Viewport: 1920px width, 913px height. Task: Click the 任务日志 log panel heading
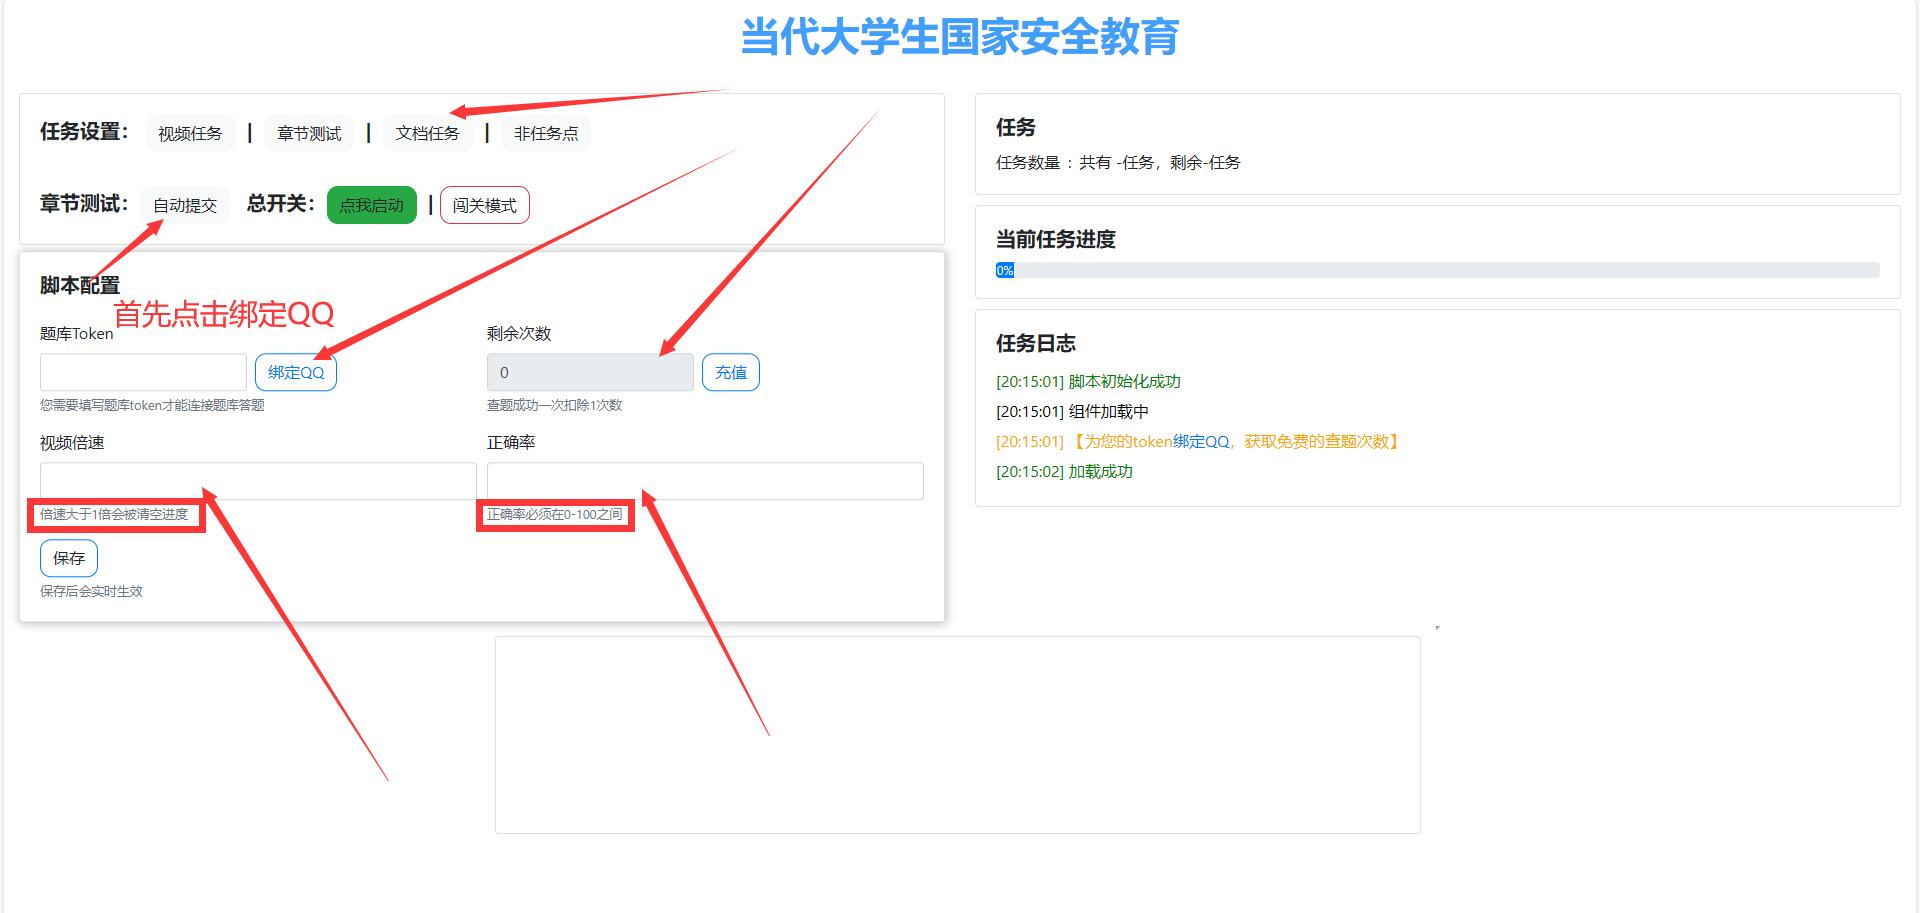(x=1035, y=343)
